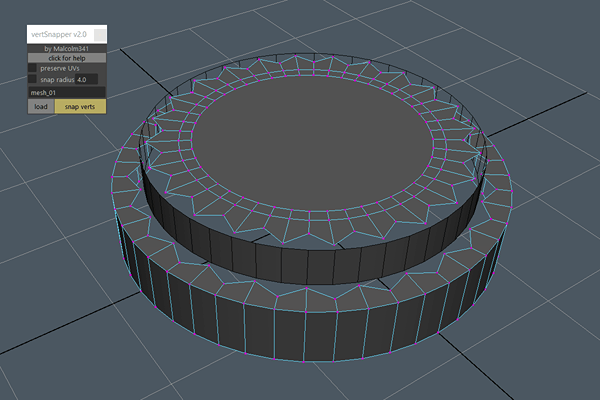
Task: Click the vertSnapper v2.0 title text
Action: 59,34
